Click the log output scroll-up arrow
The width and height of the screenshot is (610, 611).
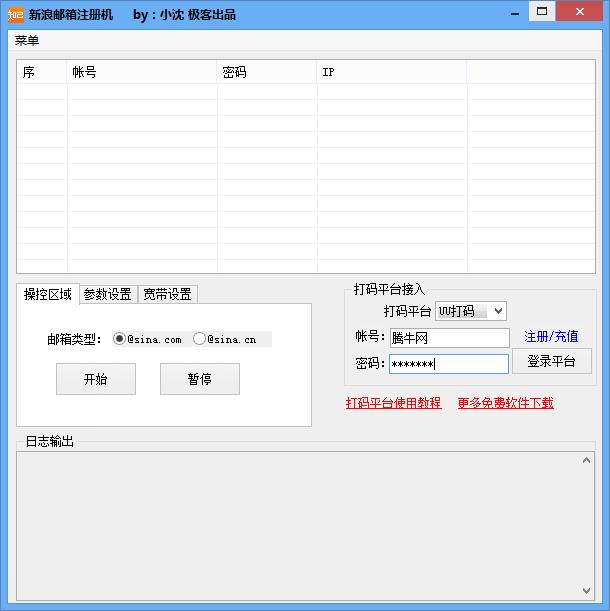[x=587, y=461]
